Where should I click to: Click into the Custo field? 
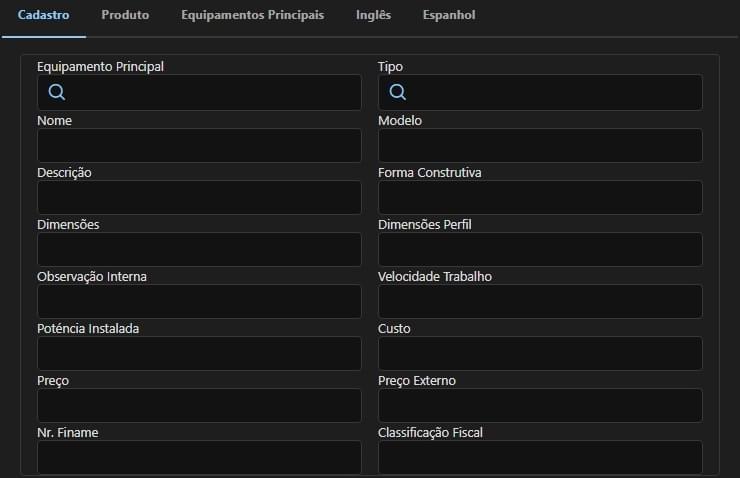pyautogui.click(x=540, y=354)
